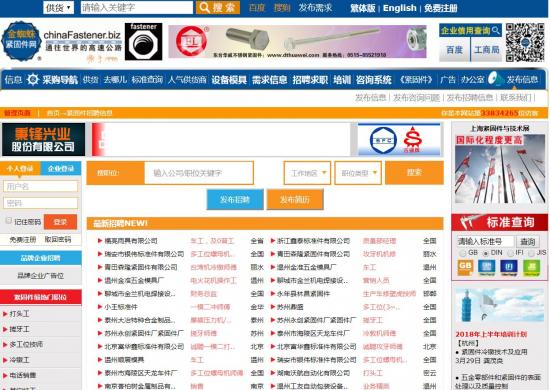Open the 供货 dropdown in top bar
The width and height of the screenshot is (550, 390).
point(59,7)
